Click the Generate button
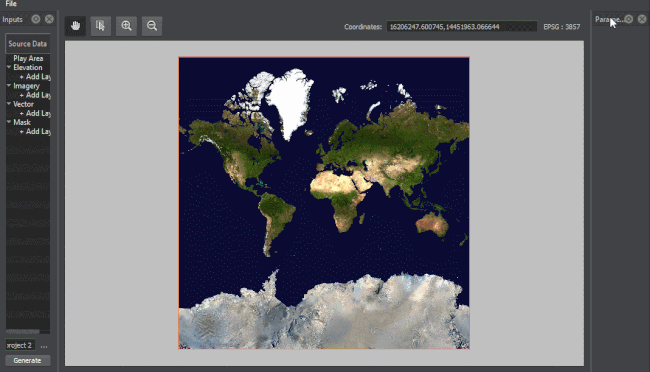650x372 pixels. tap(27, 360)
